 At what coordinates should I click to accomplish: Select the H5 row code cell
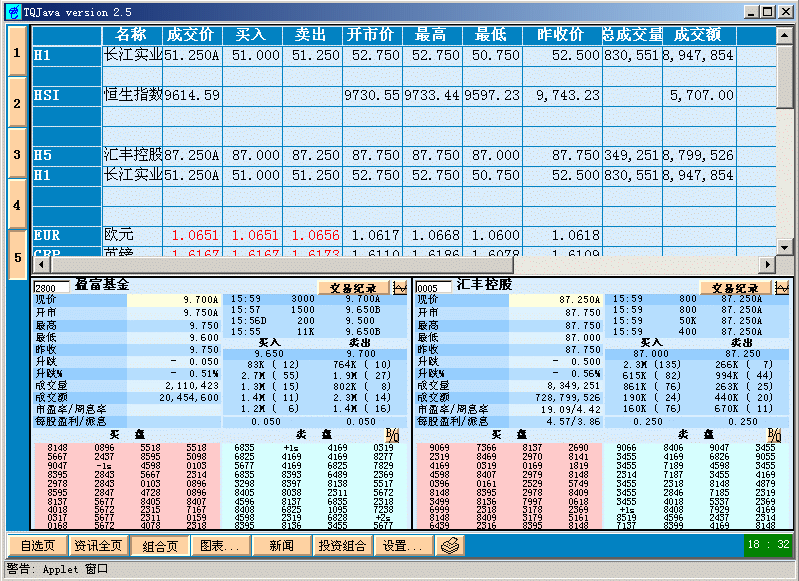[67, 155]
